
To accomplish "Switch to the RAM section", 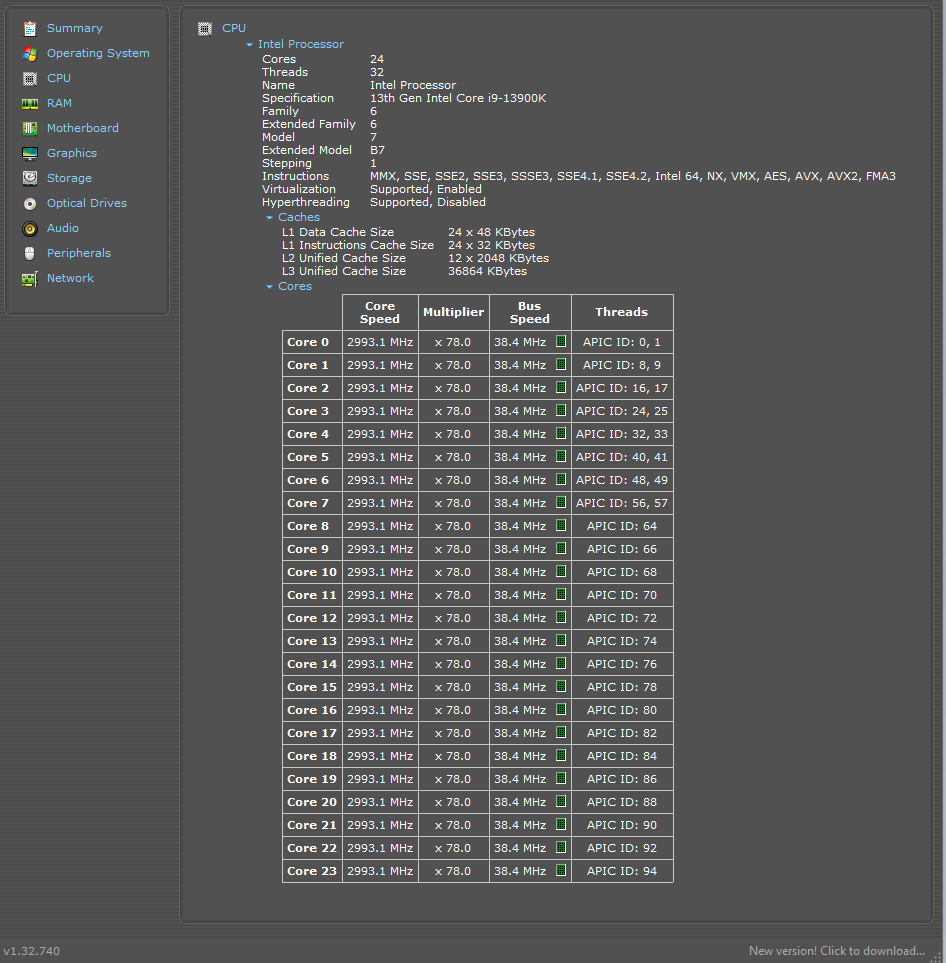I will 59,103.
